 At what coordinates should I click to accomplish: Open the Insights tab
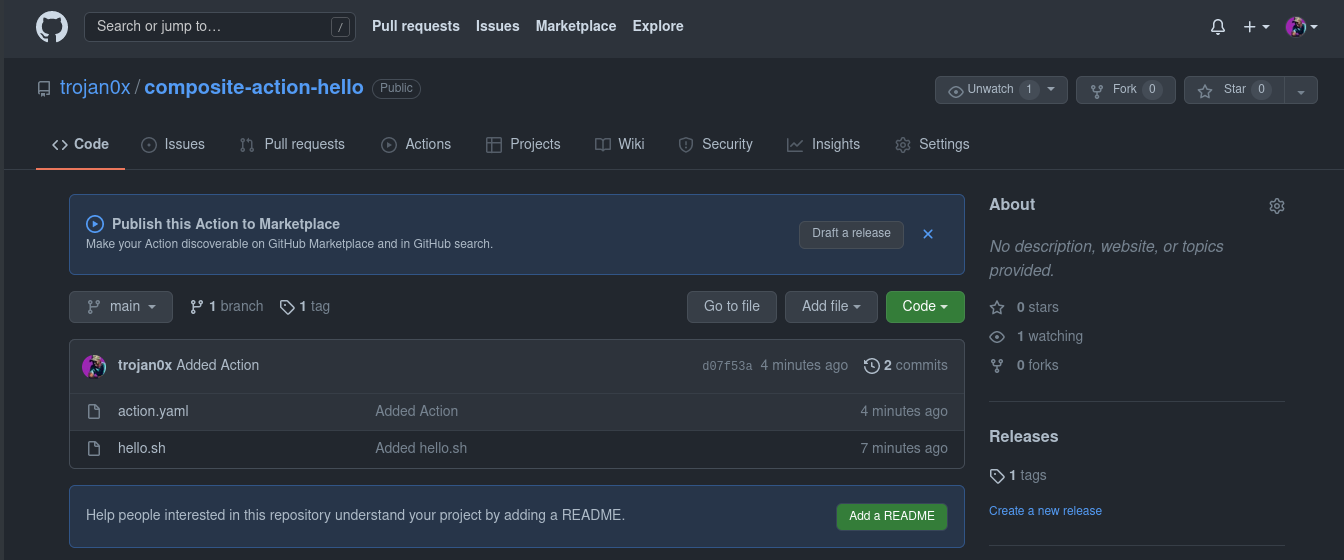(x=823, y=144)
